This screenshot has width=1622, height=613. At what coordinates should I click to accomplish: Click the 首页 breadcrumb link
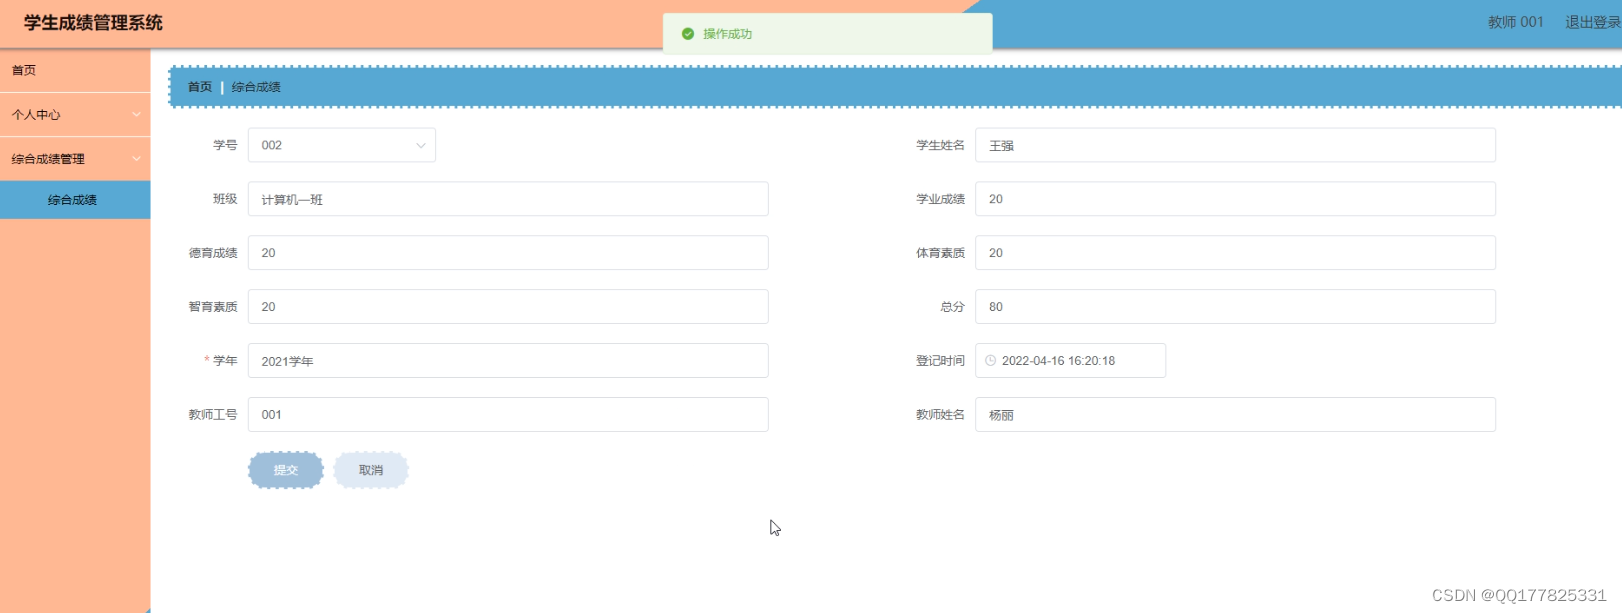click(200, 87)
